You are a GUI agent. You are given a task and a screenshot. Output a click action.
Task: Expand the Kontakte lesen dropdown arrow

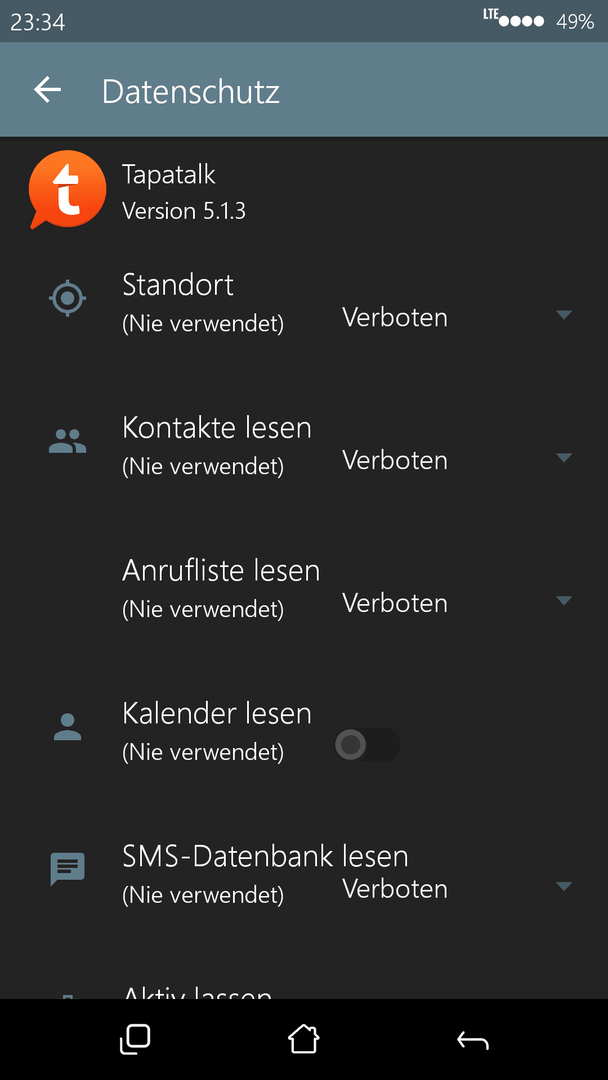click(x=564, y=457)
